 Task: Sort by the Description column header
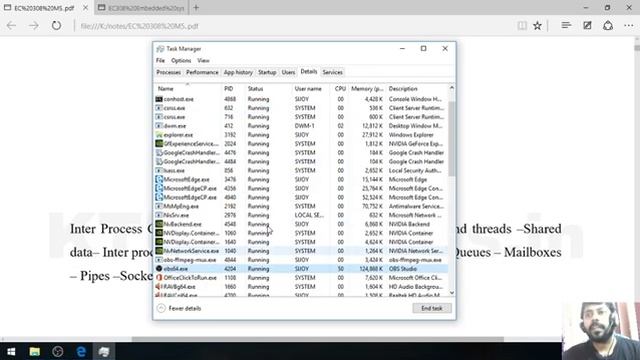pos(416,89)
